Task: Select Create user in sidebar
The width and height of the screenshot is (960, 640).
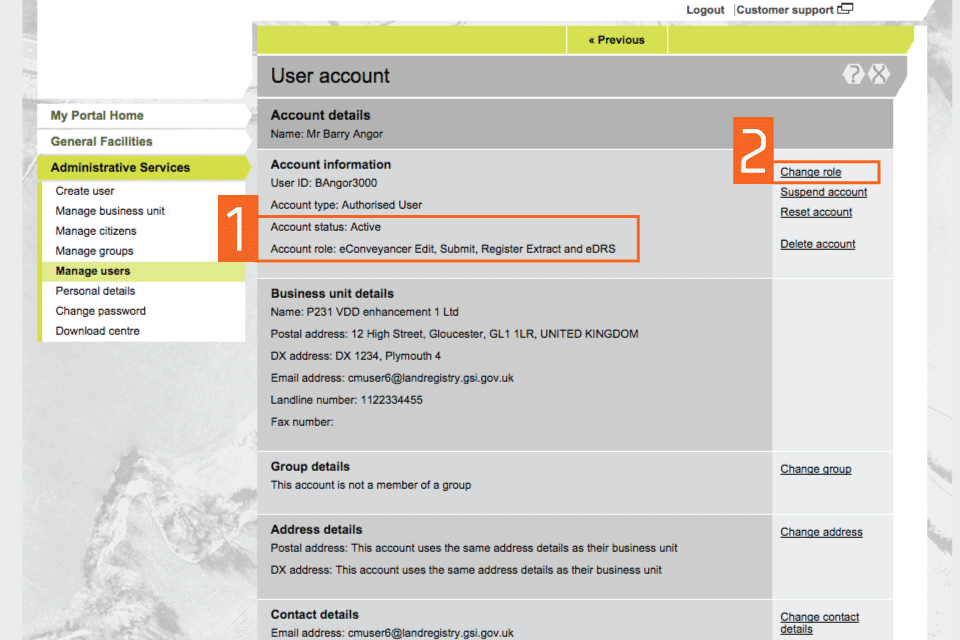Action: (x=85, y=191)
